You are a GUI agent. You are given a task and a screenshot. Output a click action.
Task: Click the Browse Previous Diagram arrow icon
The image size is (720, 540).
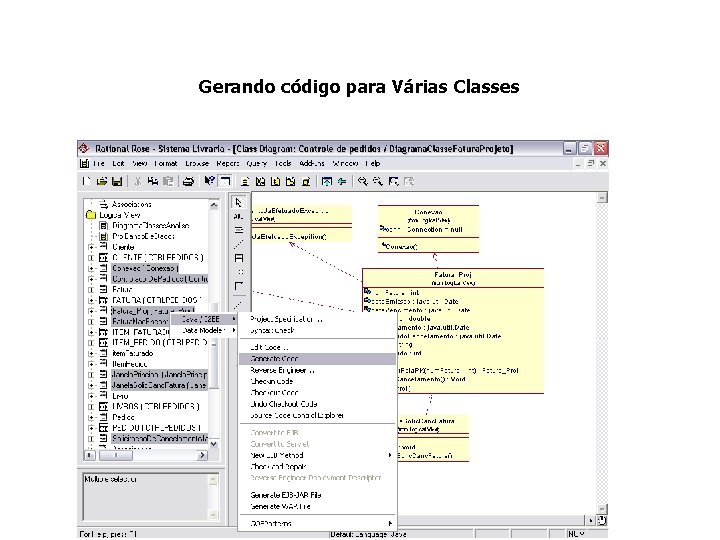point(342,182)
